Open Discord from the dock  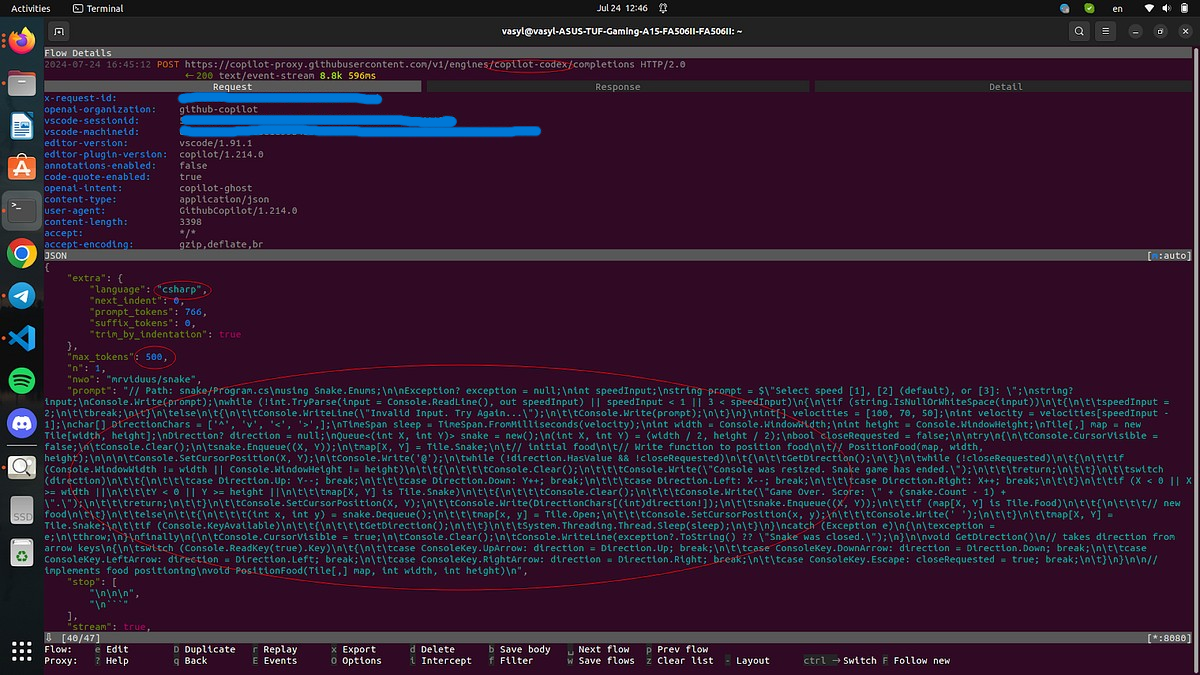pos(22,424)
